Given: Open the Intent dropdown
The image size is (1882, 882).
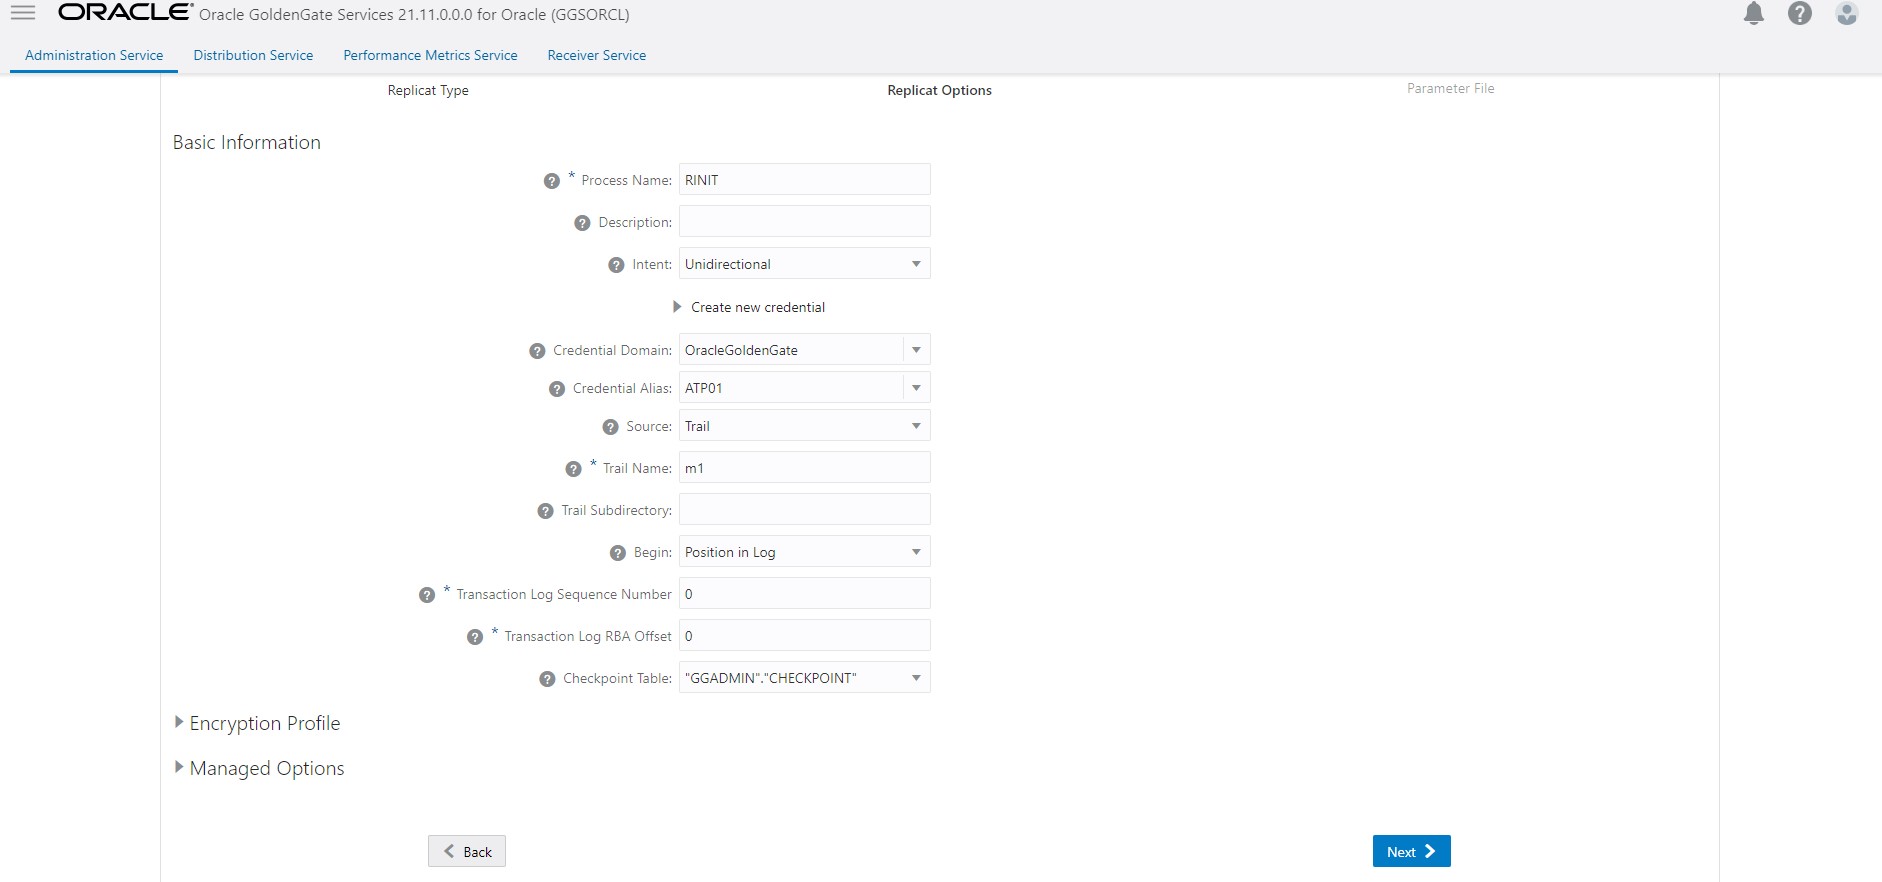Looking at the screenshot, I should [805, 264].
